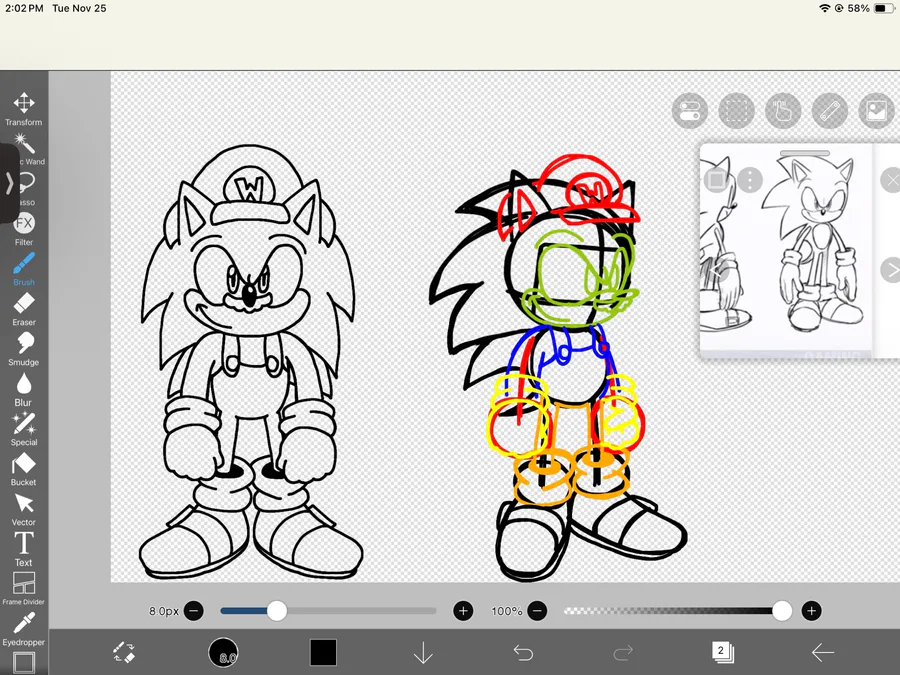This screenshot has height=675, width=900.
Task: Tap the 100% opacity value
Action: [x=507, y=611]
